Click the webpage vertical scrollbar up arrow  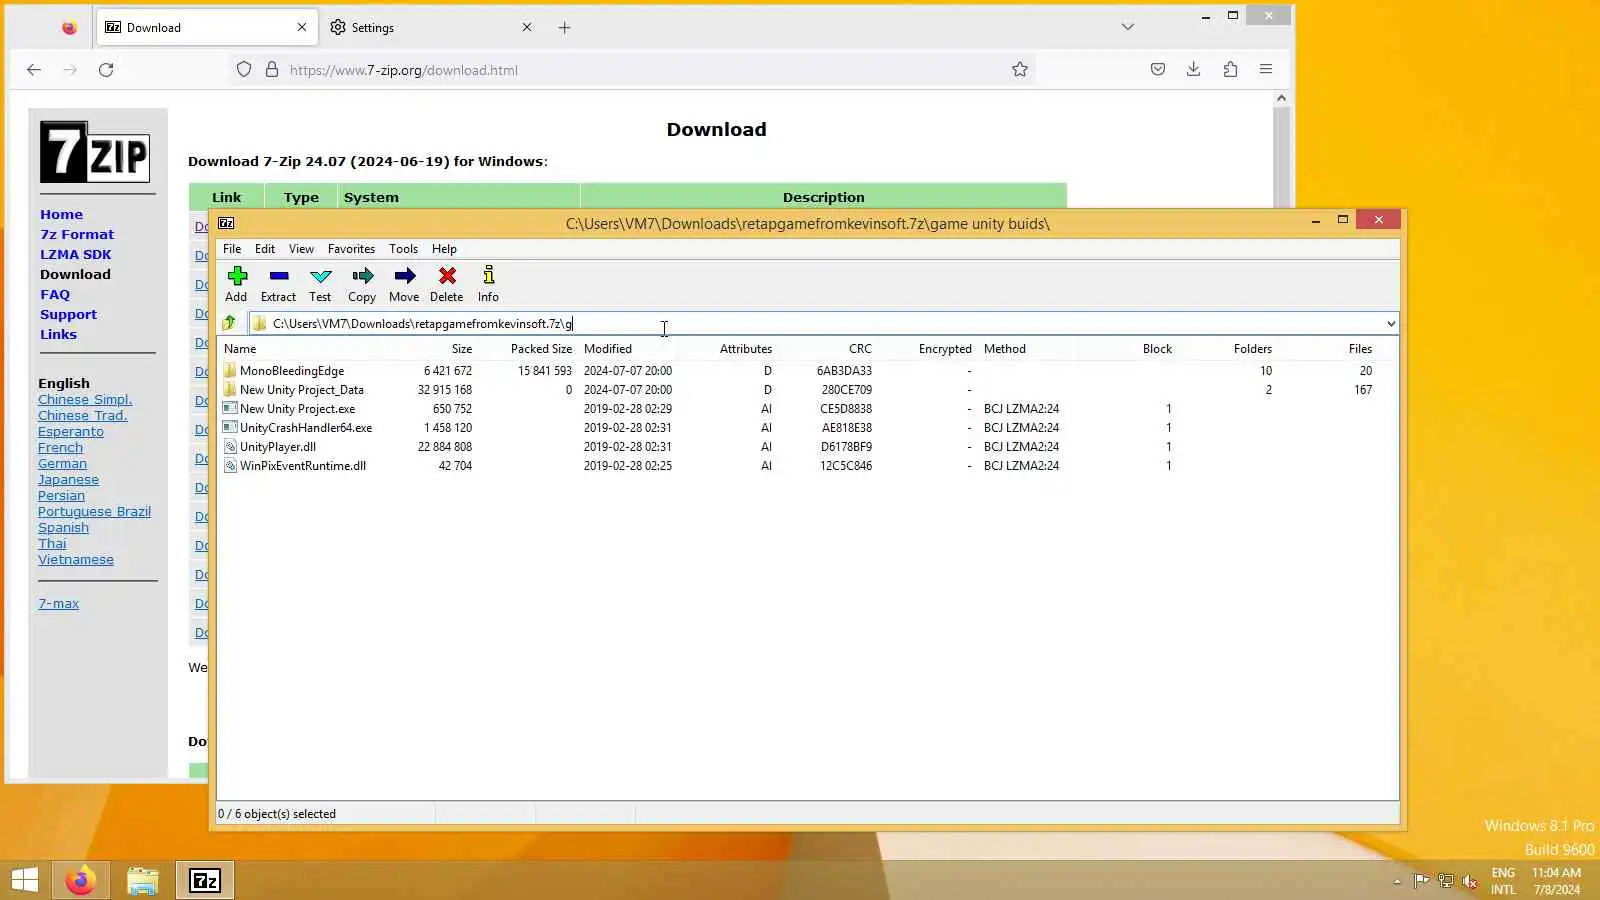1281,98
